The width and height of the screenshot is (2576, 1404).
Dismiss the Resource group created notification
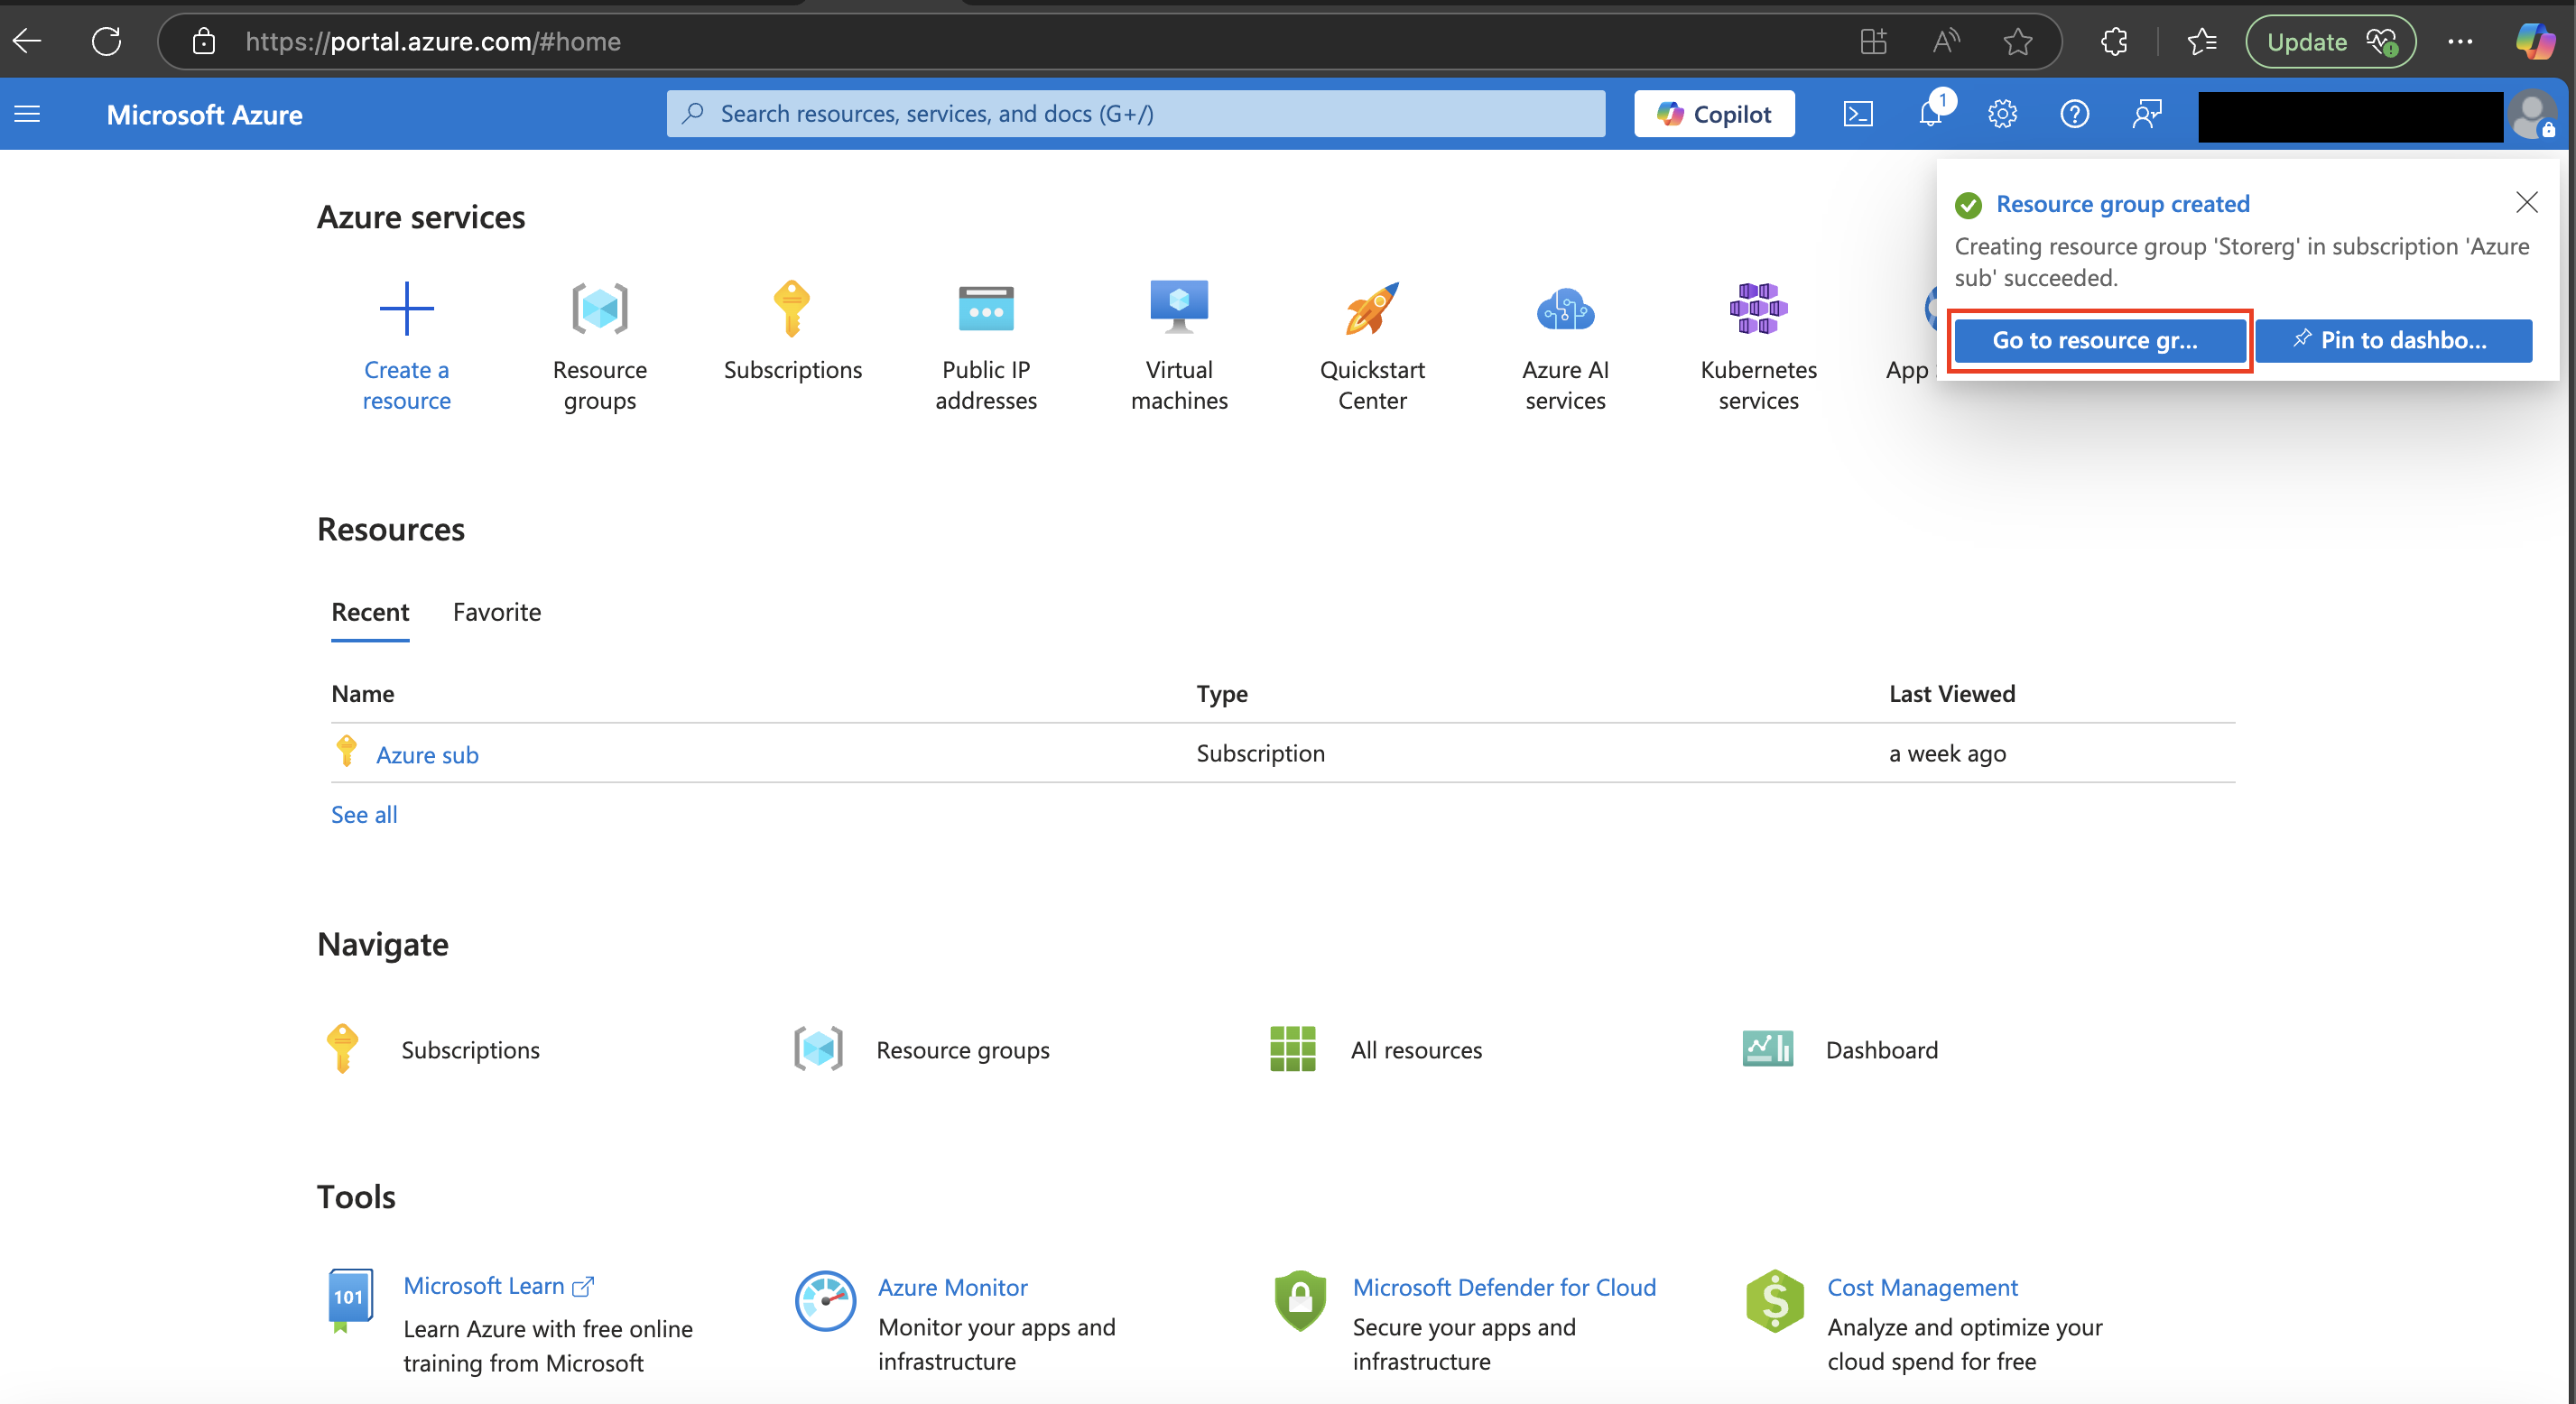2526,202
